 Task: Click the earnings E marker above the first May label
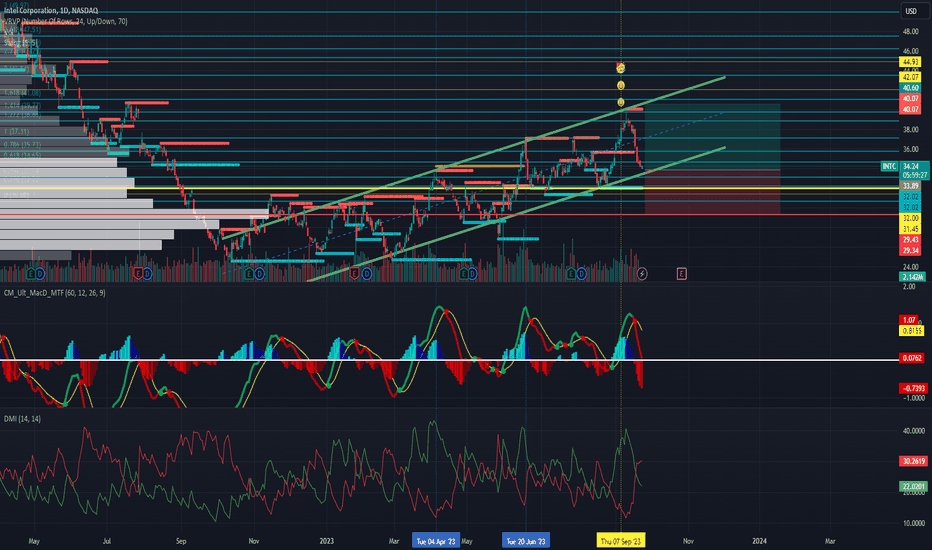click(x=31, y=274)
